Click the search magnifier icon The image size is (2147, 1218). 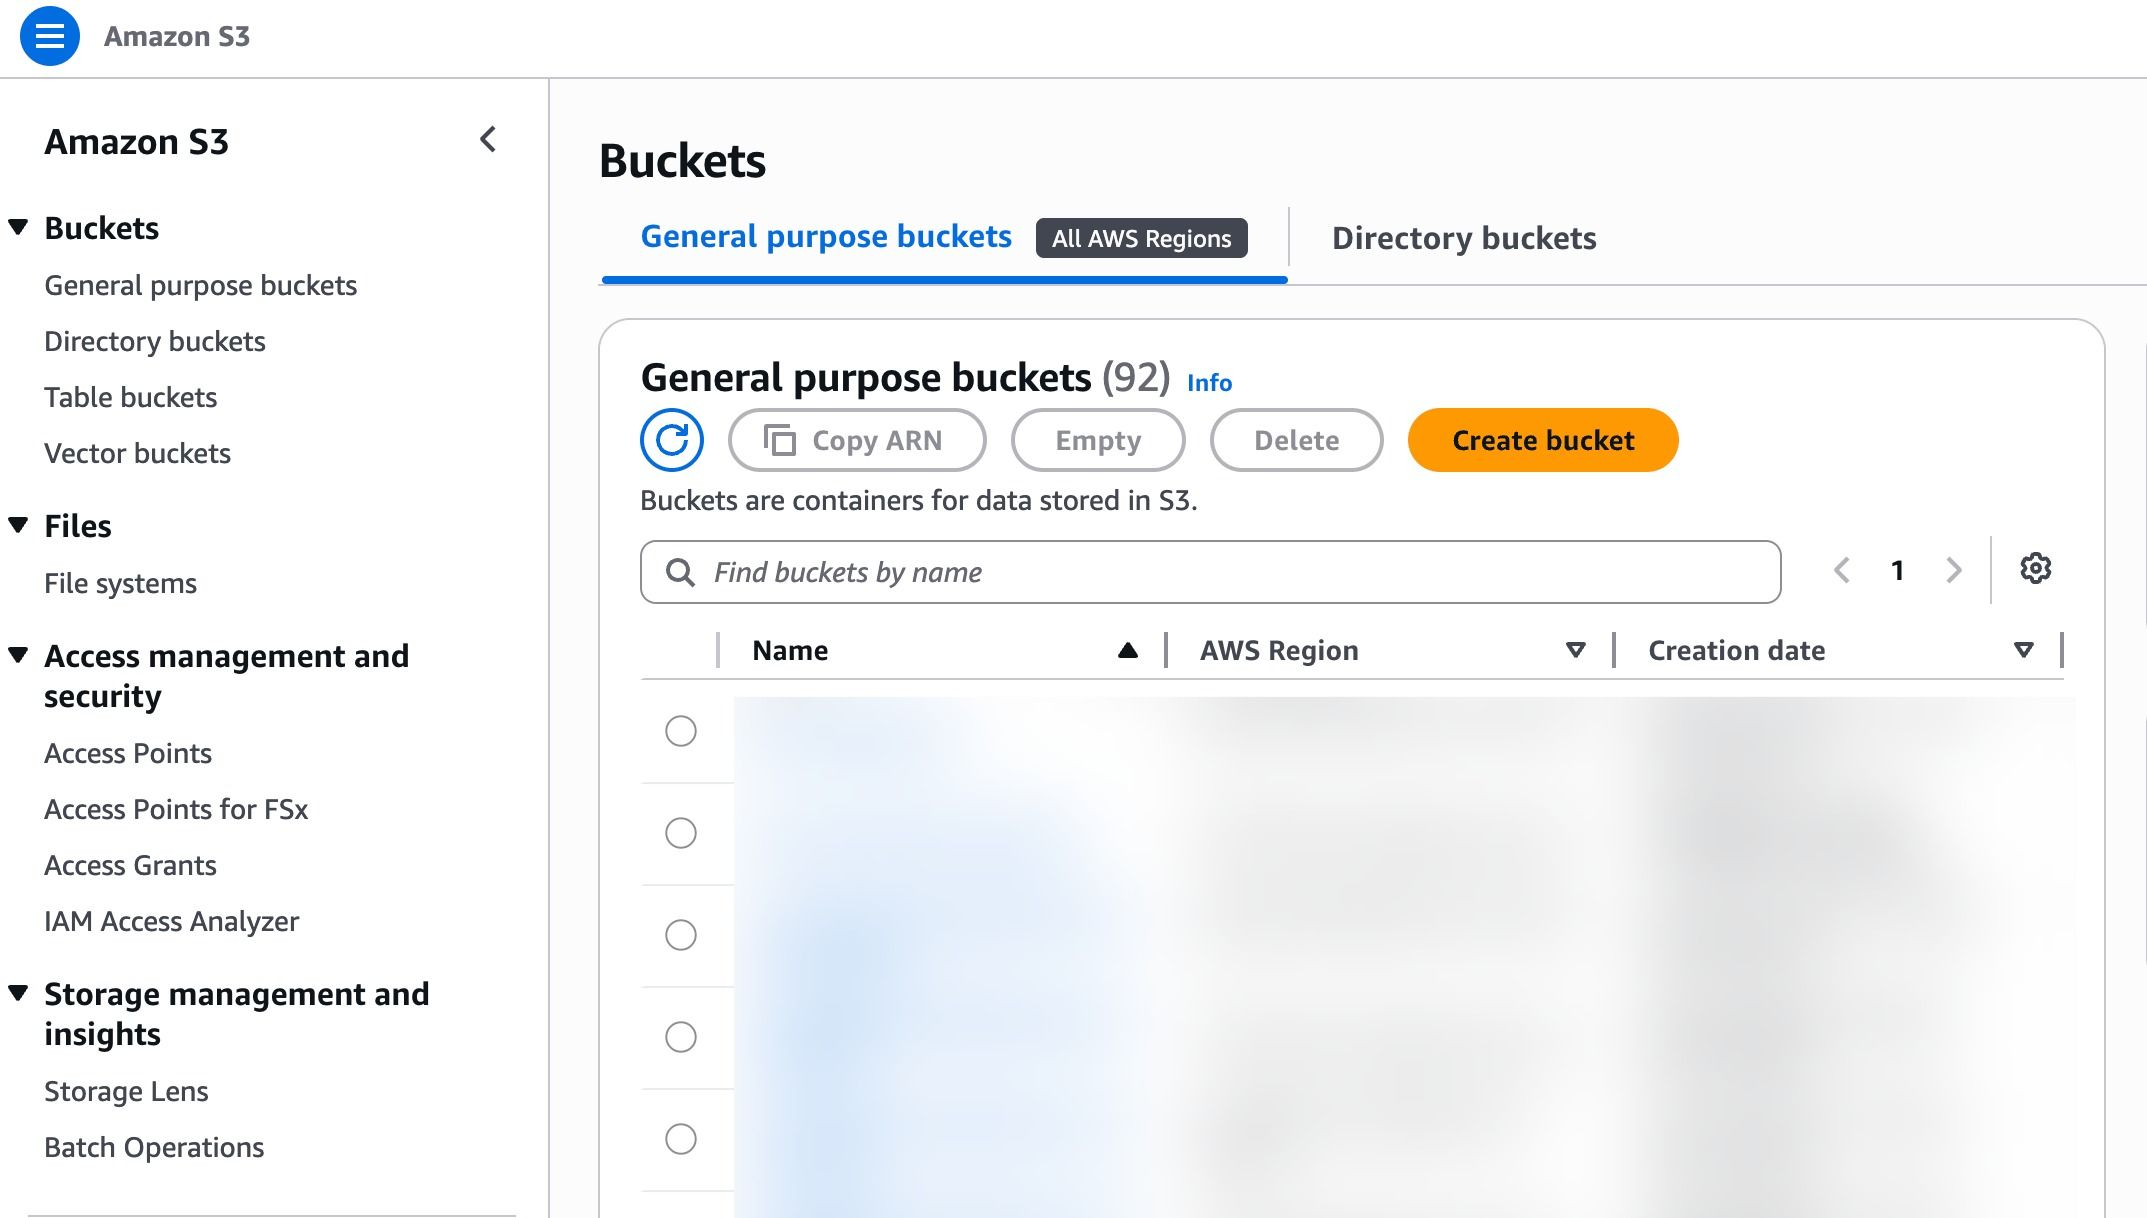(680, 572)
